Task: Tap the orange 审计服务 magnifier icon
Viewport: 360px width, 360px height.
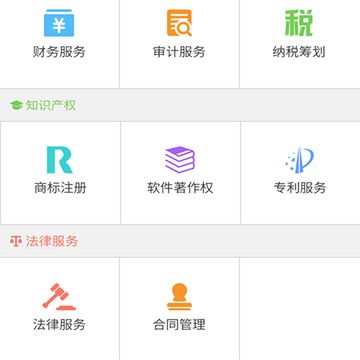Action: coord(179,23)
